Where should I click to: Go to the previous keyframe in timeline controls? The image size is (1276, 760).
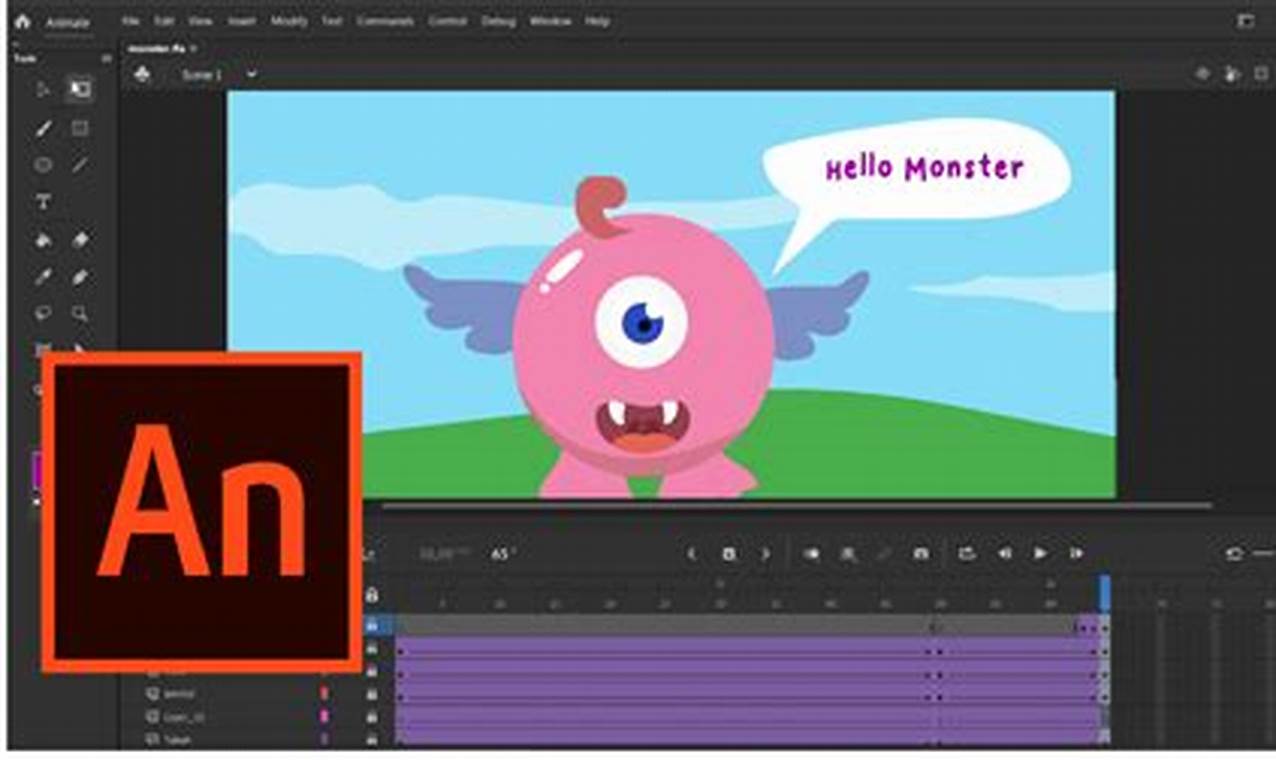[x=691, y=553]
